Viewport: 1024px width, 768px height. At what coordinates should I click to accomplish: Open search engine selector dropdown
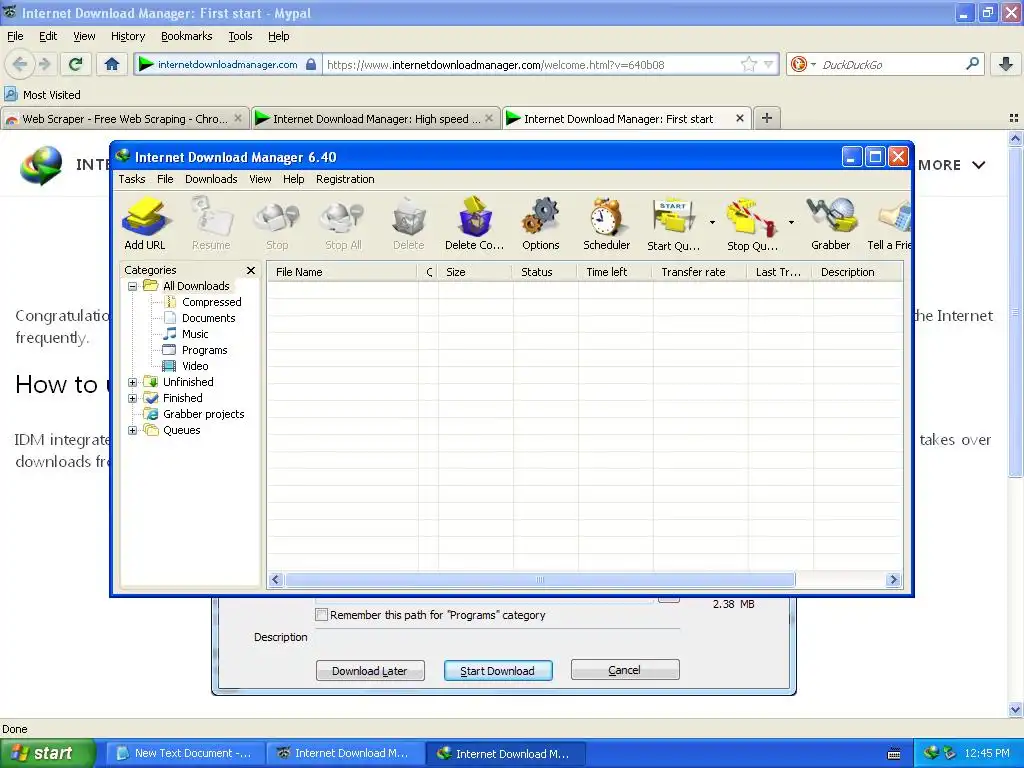(x=813, y=65)
